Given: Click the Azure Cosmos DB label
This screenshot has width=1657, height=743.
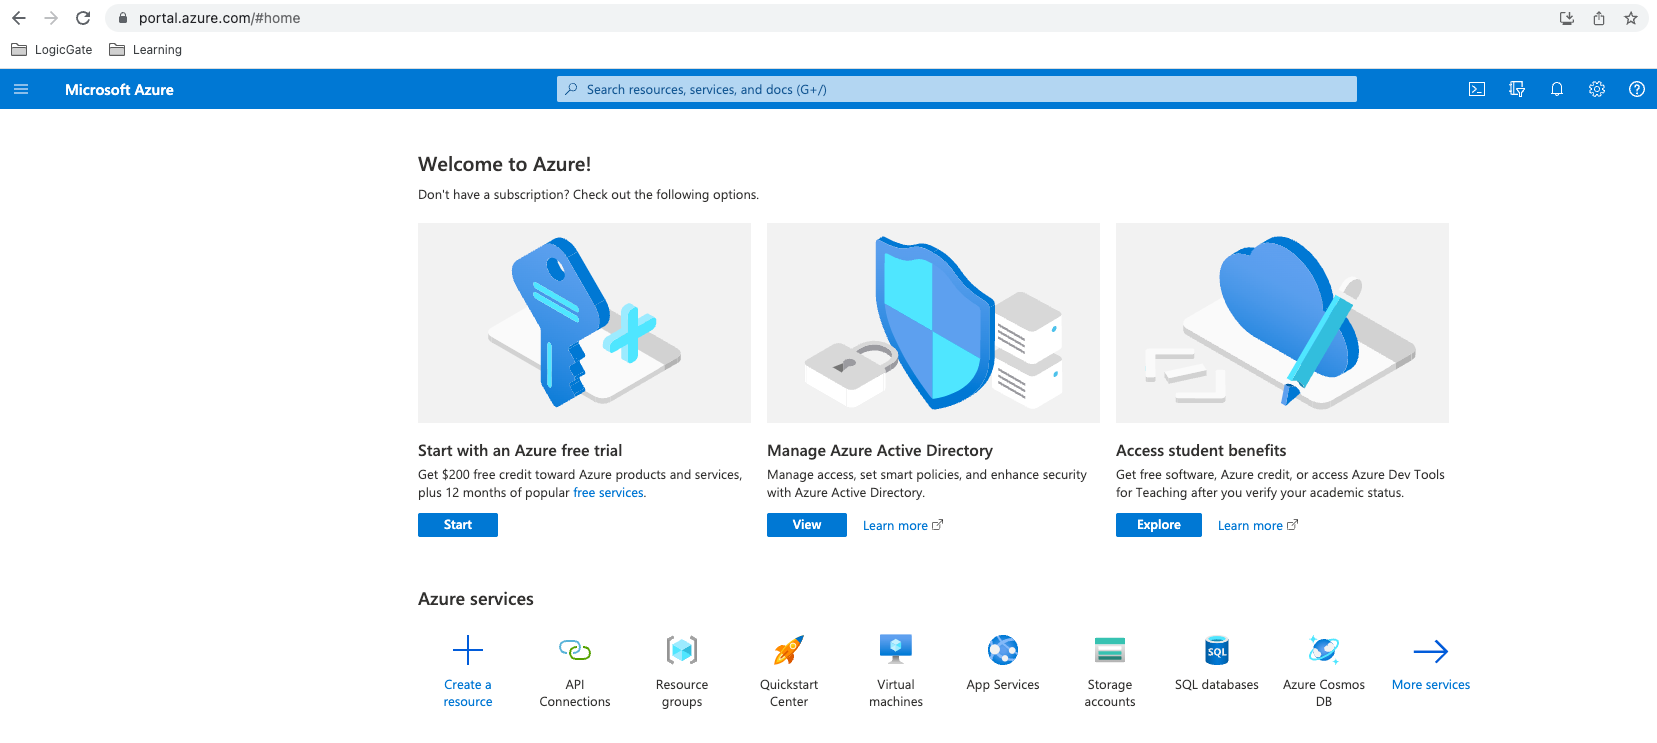Looking at the screenshot, I should (1324, 693).
